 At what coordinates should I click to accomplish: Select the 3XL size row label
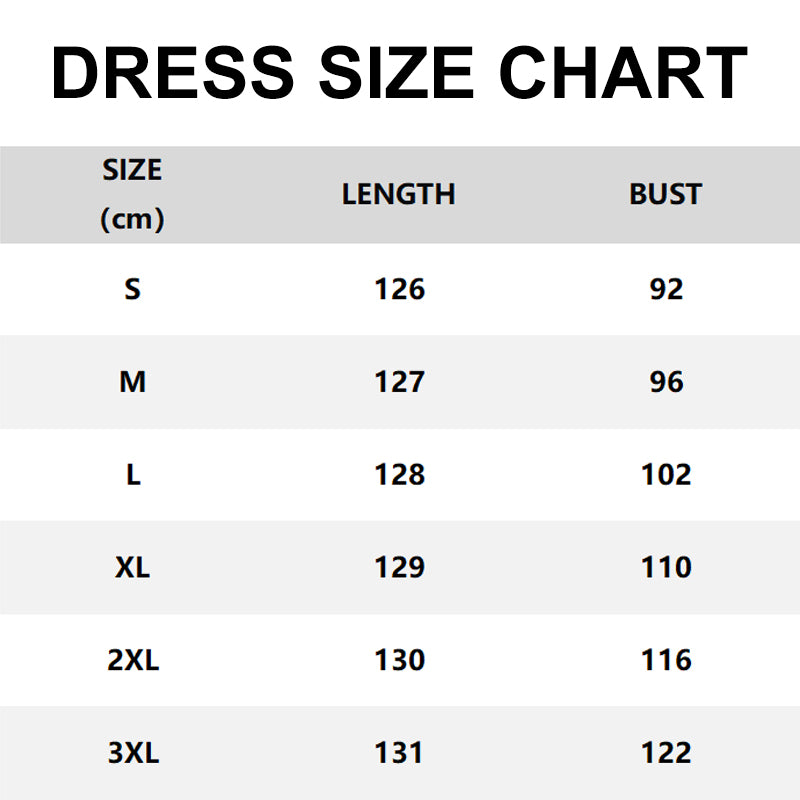(x=133, y=753)
